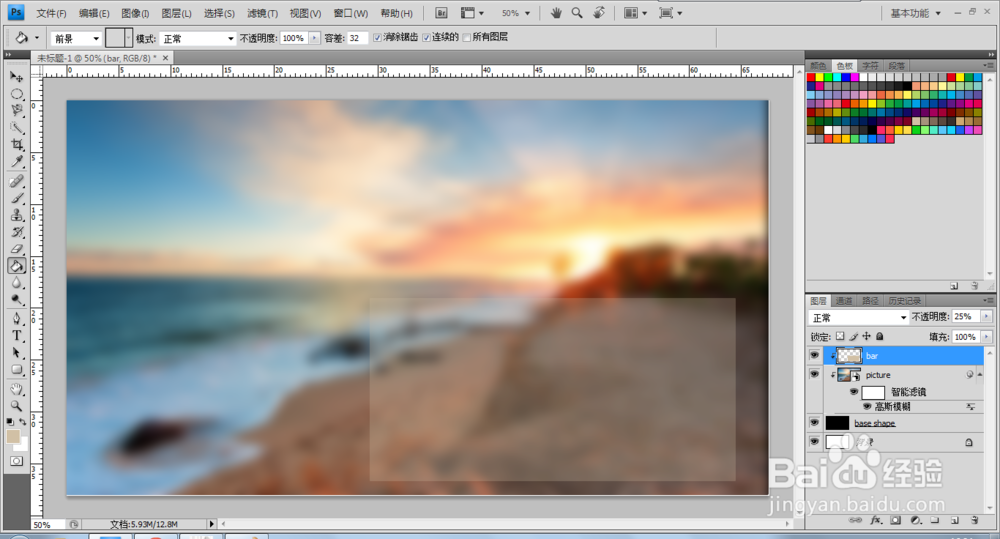Open the Layer (图层) menu
1000x539 pixels.
176,13
